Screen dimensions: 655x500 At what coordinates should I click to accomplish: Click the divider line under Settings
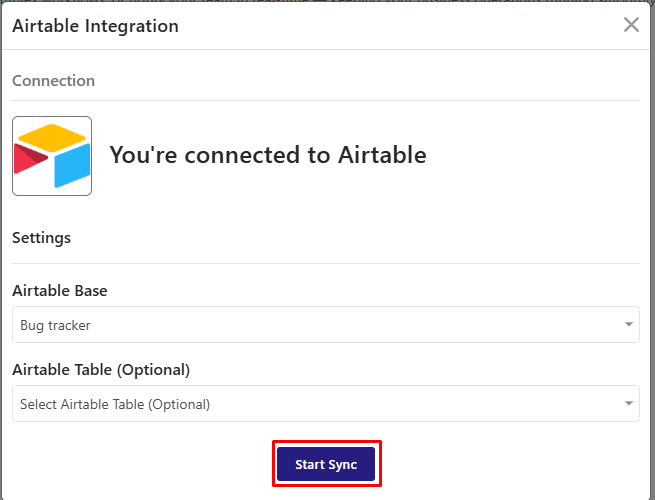pos(326,263)
